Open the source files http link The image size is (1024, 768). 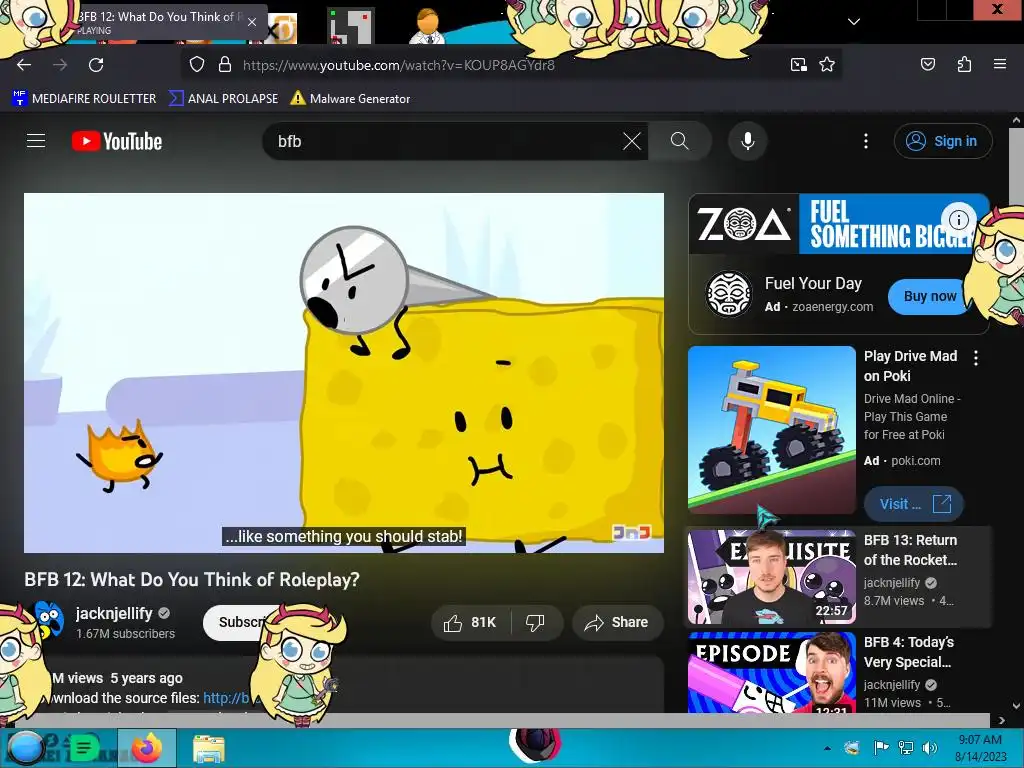(x=226, y=698)
